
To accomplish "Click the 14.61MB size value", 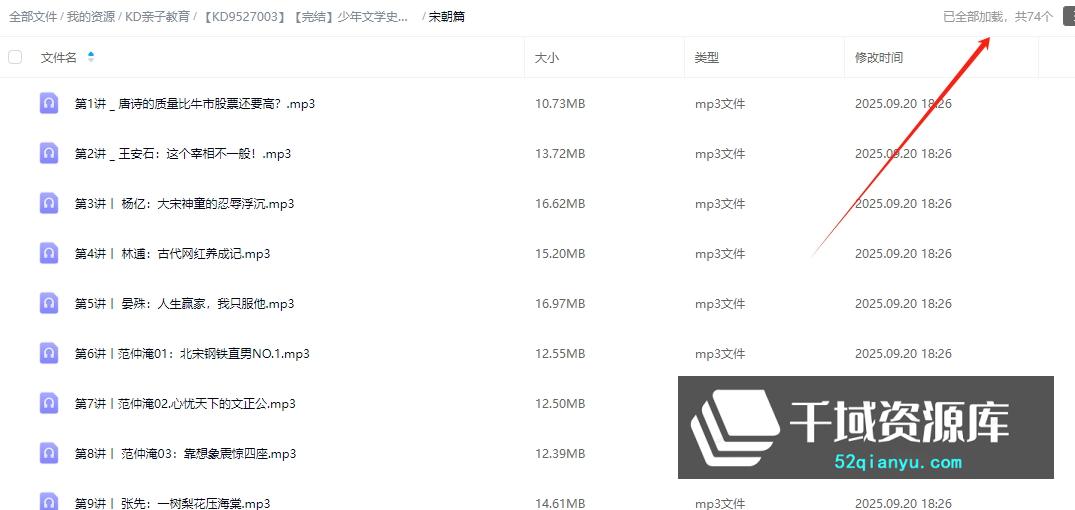I will click(560, 503).
